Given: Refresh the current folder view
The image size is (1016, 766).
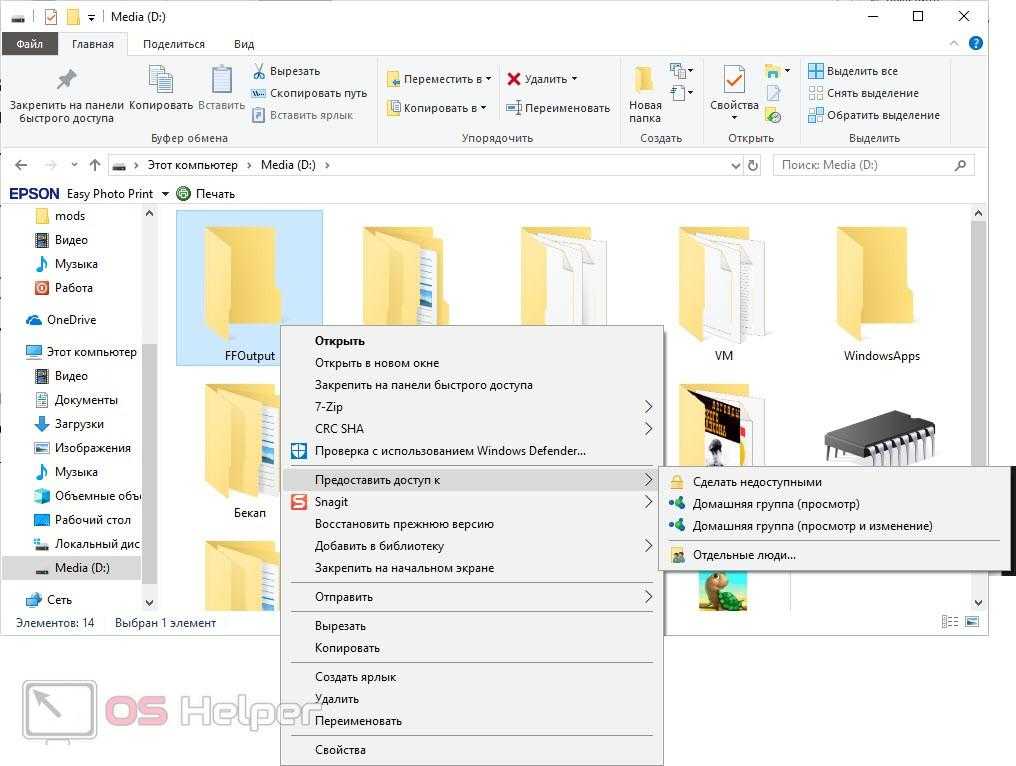Looking at the screenshot, I should tap(753, 165).
